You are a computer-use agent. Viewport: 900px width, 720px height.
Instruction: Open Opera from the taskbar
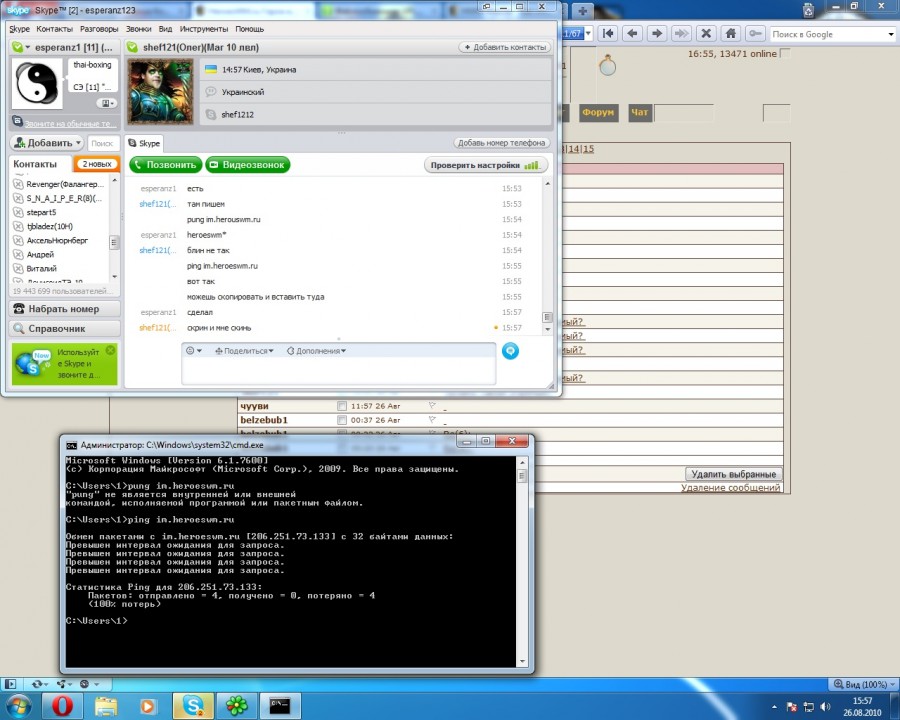(x=62, y=706)
